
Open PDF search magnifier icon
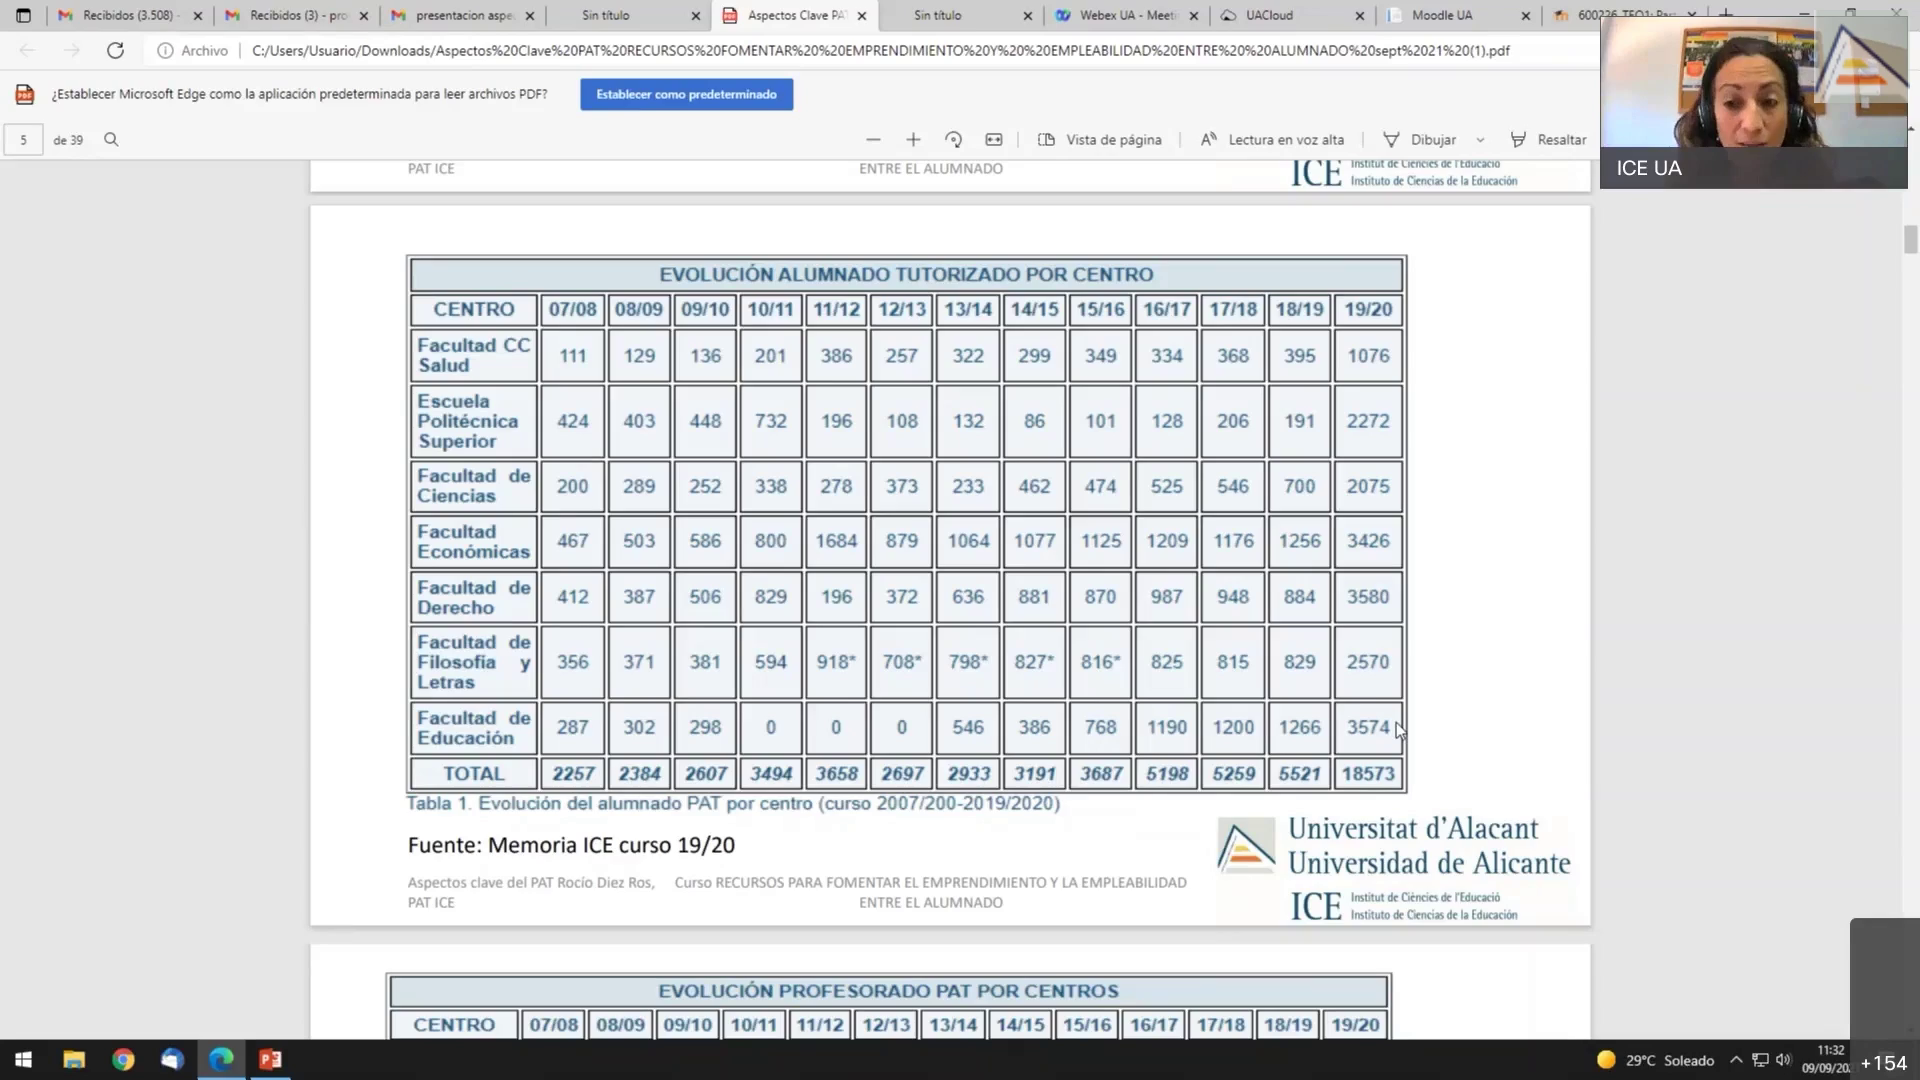point(111,140)
